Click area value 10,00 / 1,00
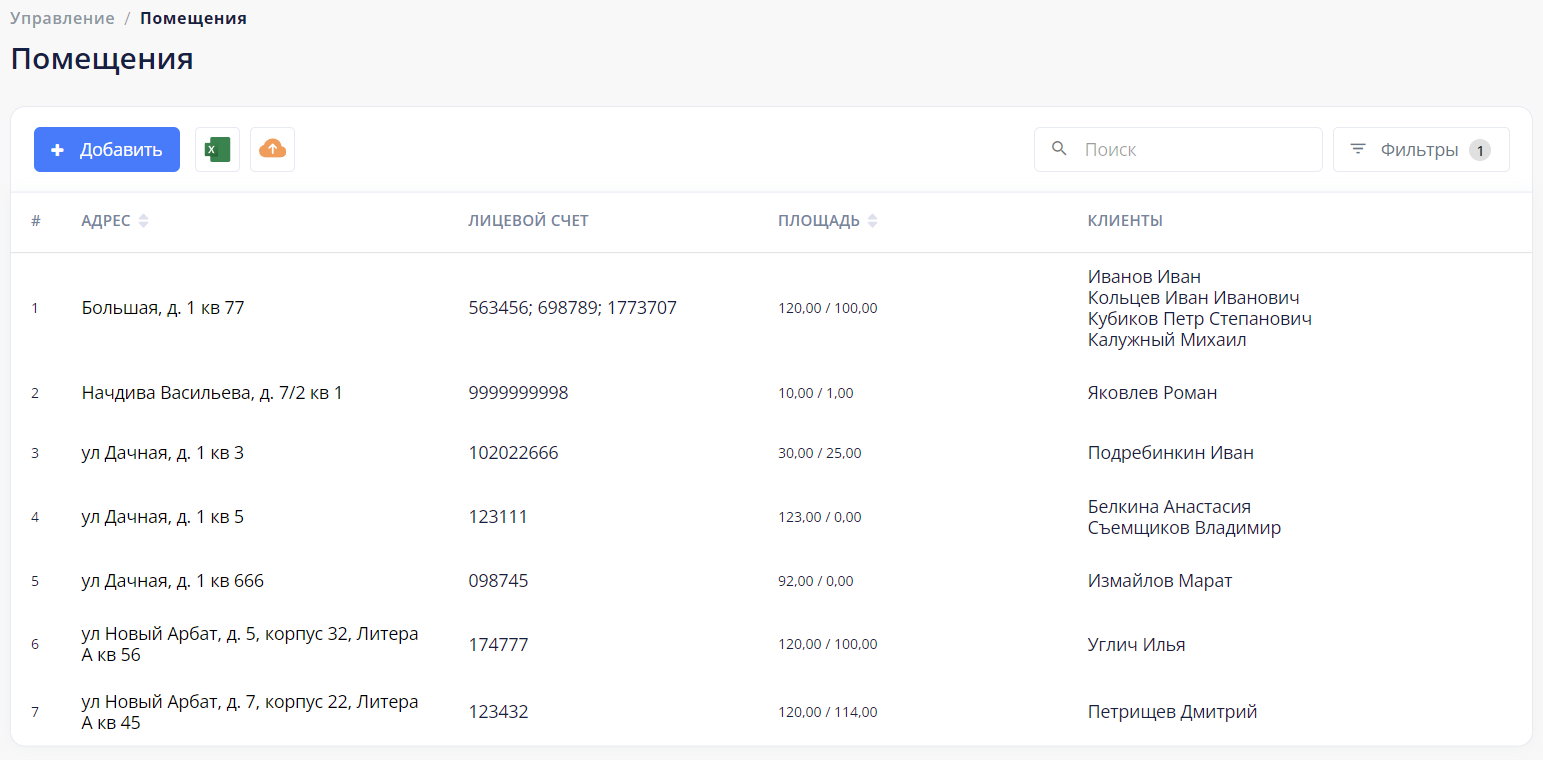This screenshot has height=760, width=1543. [816, 393]
